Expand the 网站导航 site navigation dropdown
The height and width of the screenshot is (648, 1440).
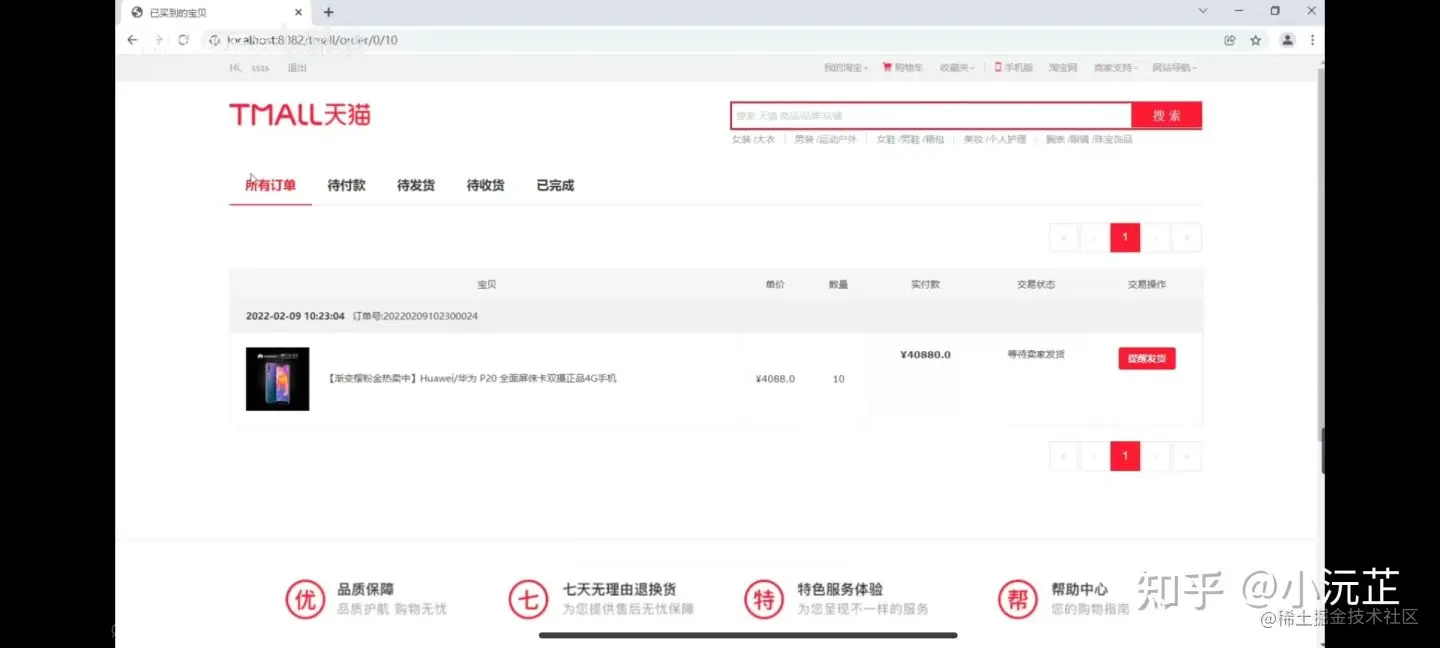pos(1174,68)
